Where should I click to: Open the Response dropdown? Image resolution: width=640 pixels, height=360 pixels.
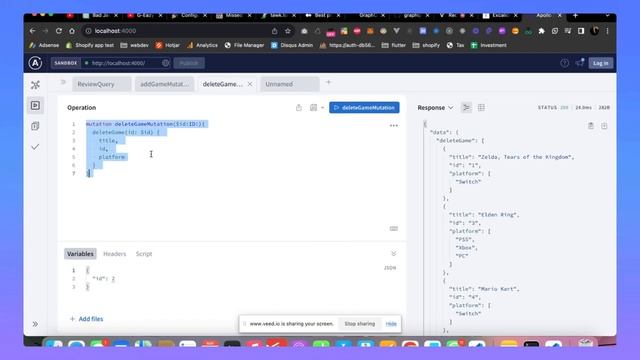point(435,108)
